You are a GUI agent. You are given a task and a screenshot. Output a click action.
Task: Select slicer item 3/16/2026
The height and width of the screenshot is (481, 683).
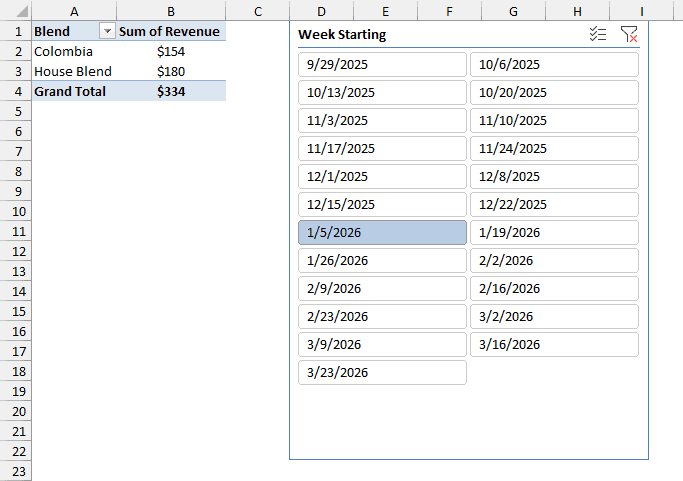[x=554, y=345]
